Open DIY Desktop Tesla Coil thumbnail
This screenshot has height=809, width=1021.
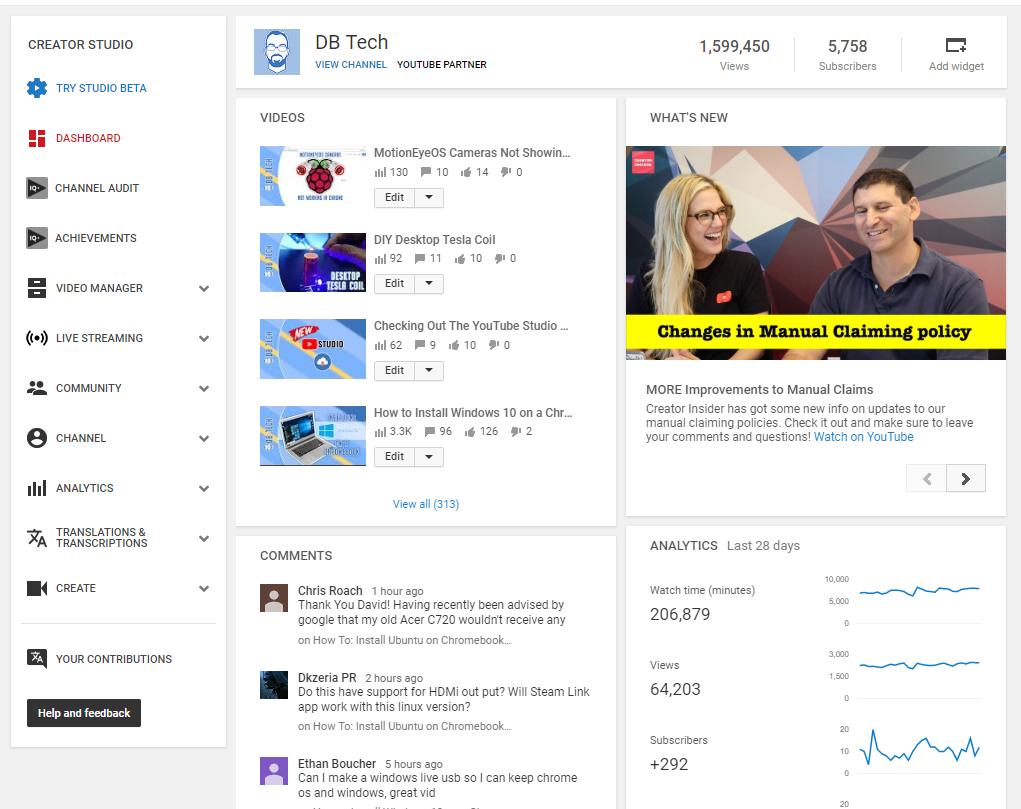[x=313, y=263]
